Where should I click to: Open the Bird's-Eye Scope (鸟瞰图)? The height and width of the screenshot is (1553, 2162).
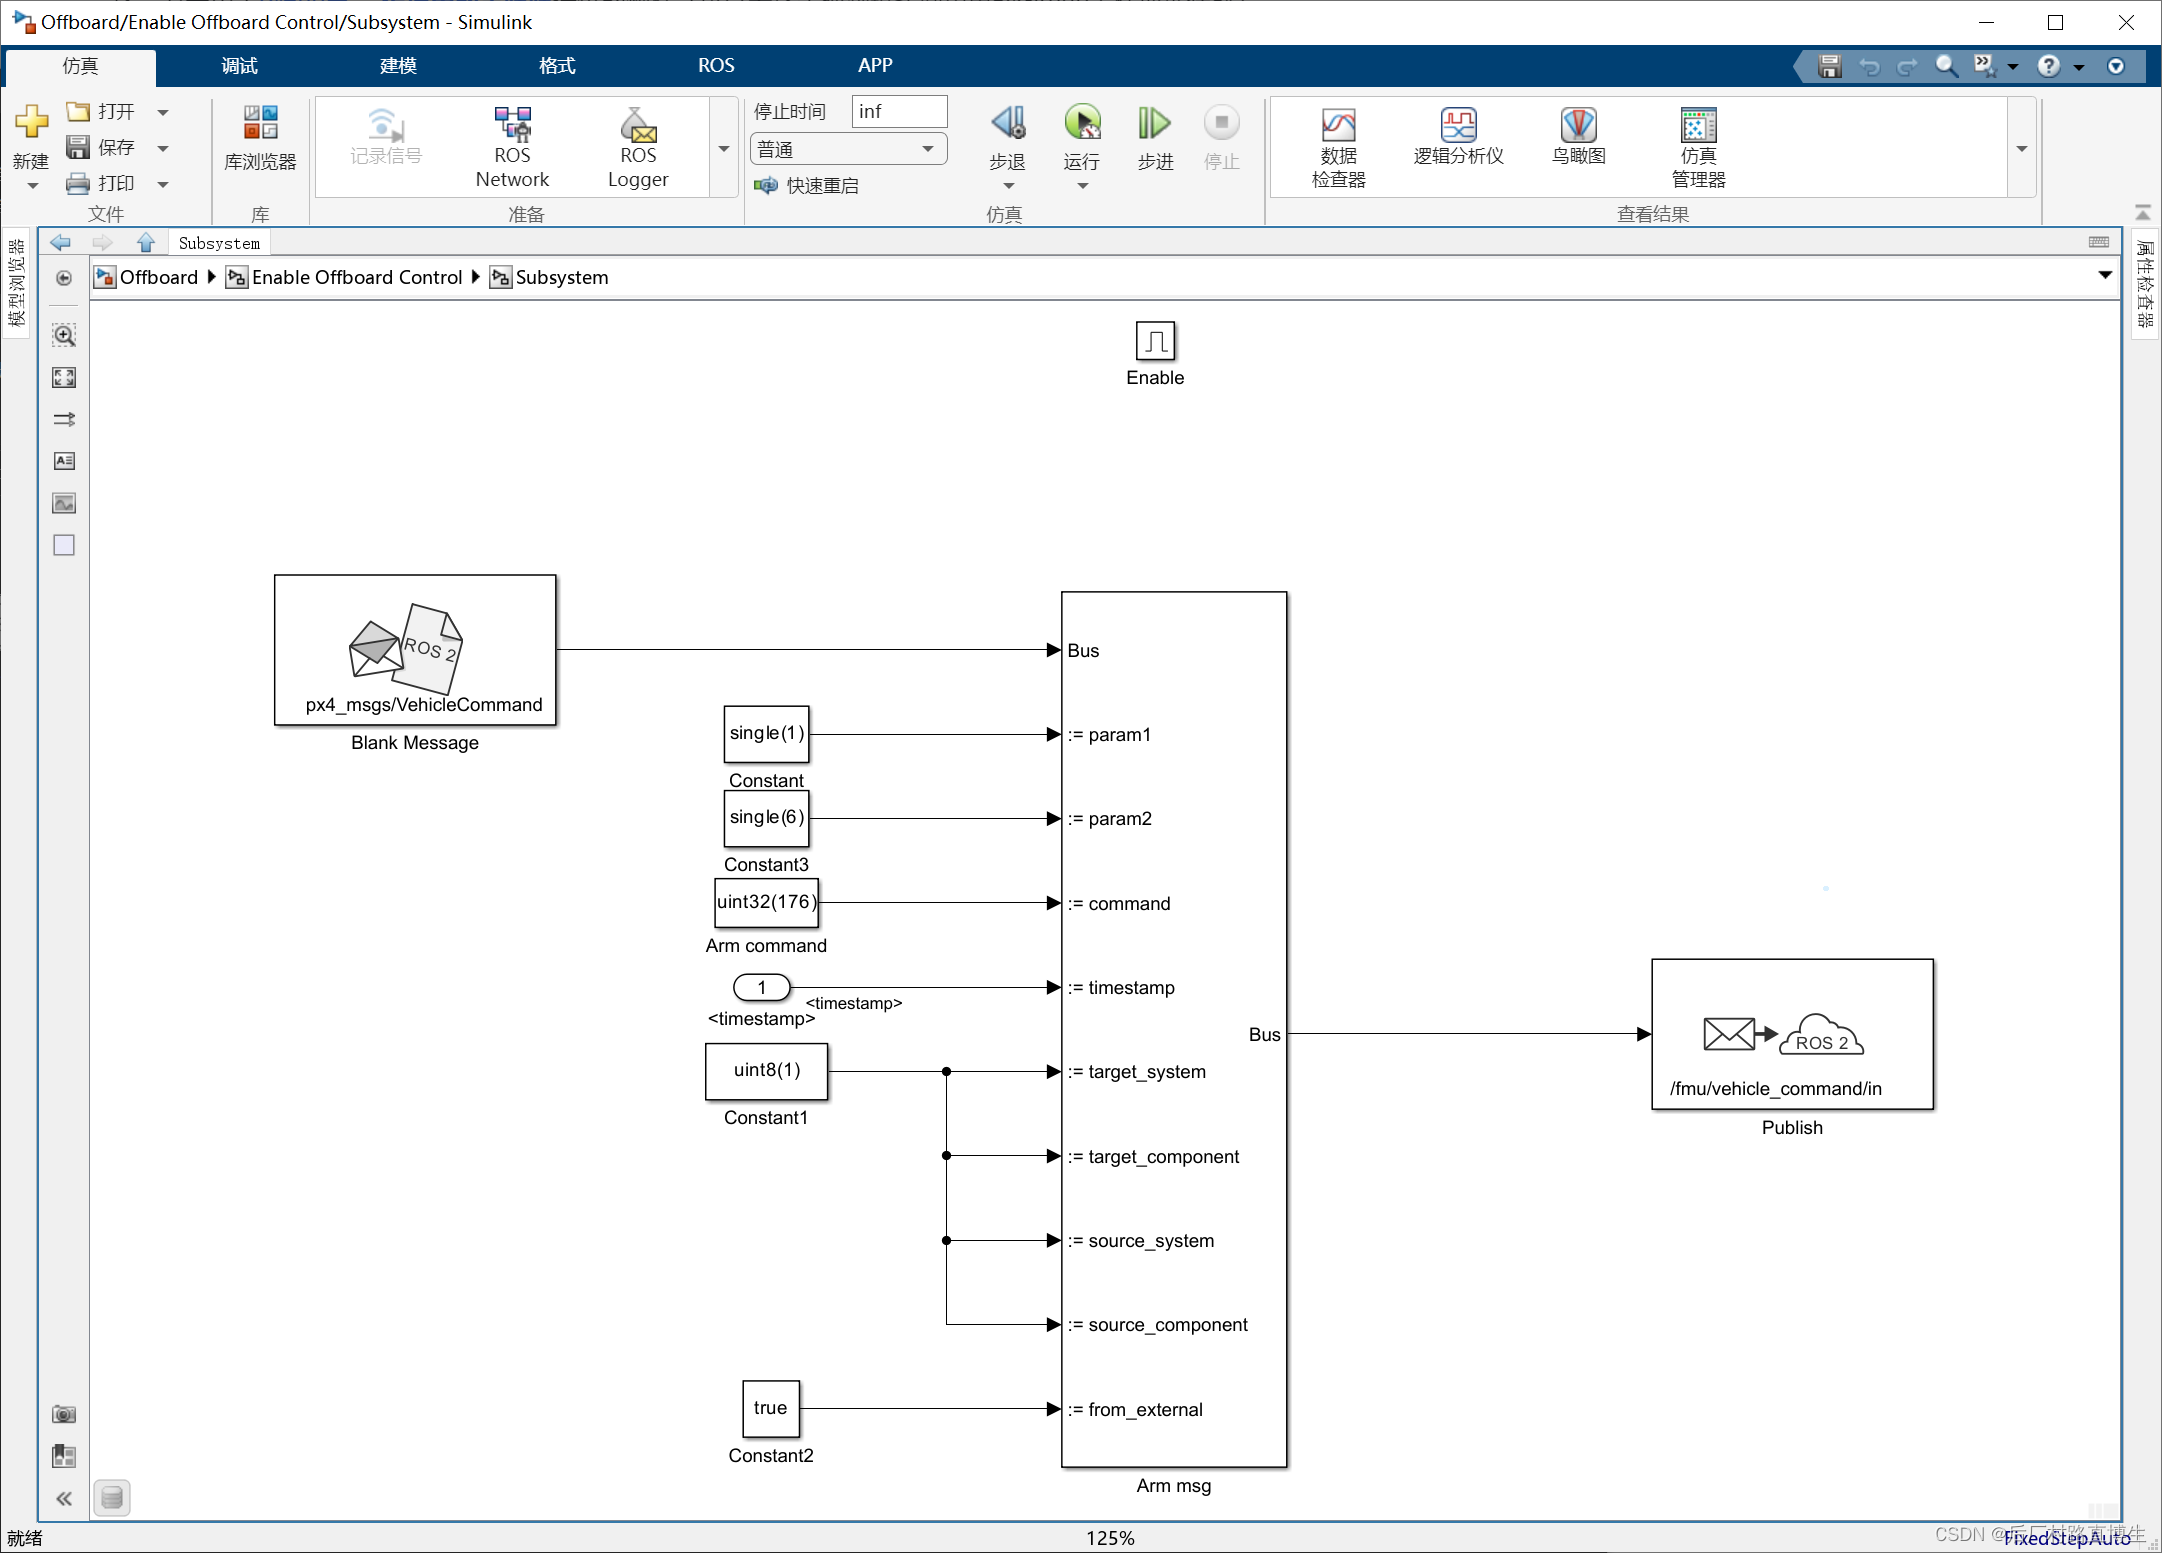point(1578,136)
